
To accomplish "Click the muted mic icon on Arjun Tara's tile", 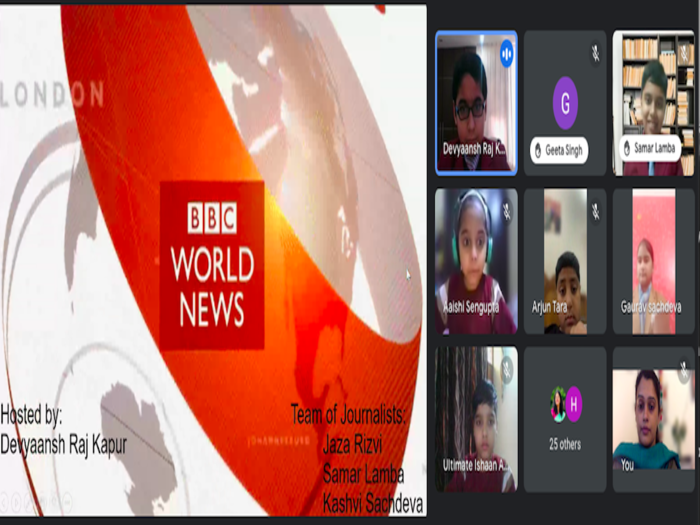I will [595, 212].
